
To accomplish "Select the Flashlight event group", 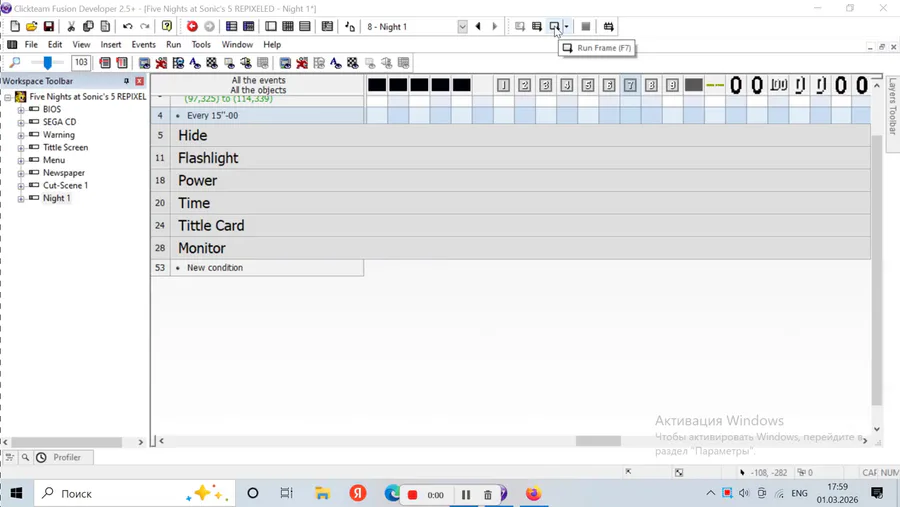I will [520, 158].
